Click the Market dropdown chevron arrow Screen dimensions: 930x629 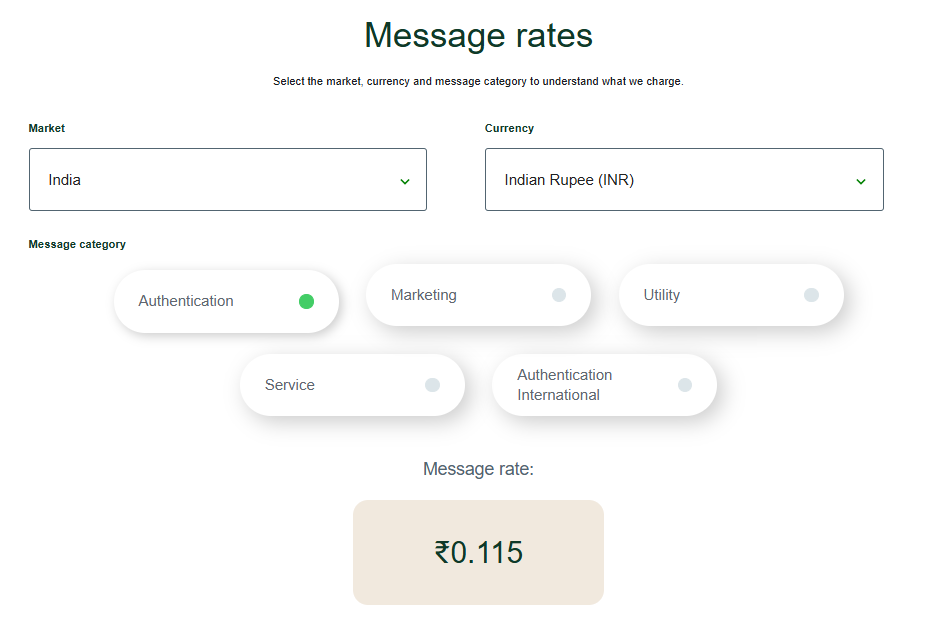point(404,181)
